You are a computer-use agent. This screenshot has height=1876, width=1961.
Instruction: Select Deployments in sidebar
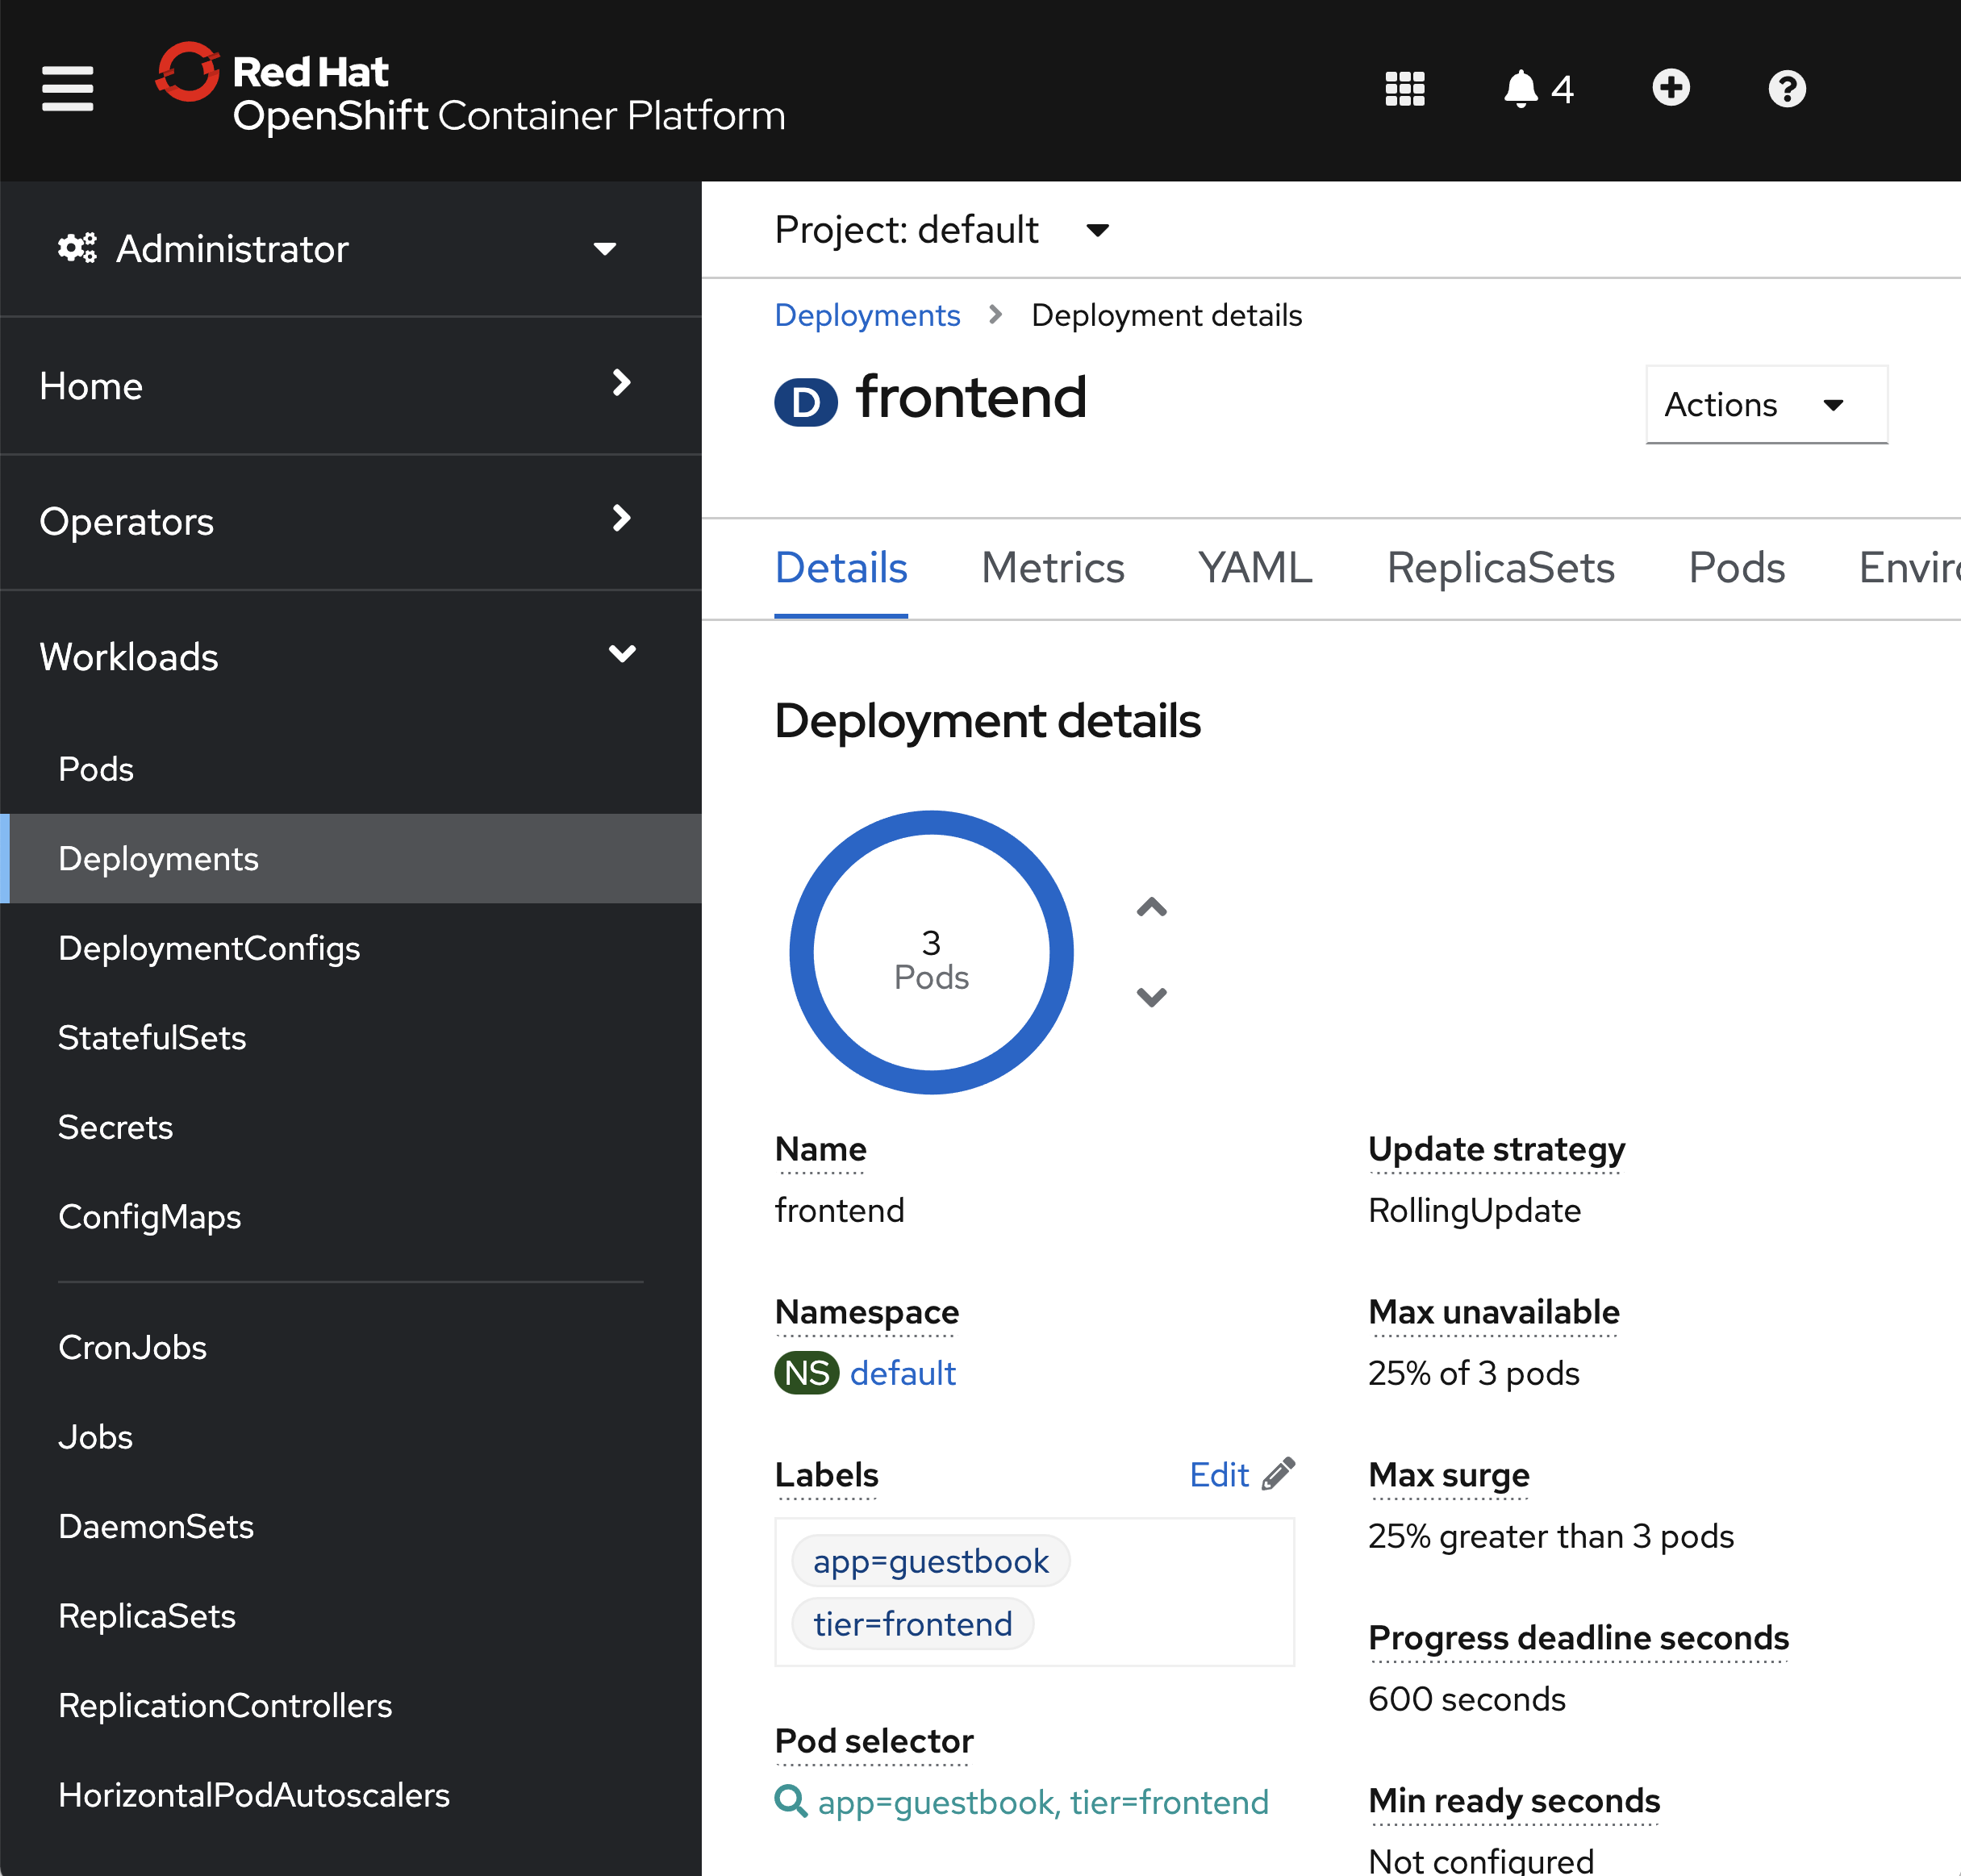pos(350,859)
